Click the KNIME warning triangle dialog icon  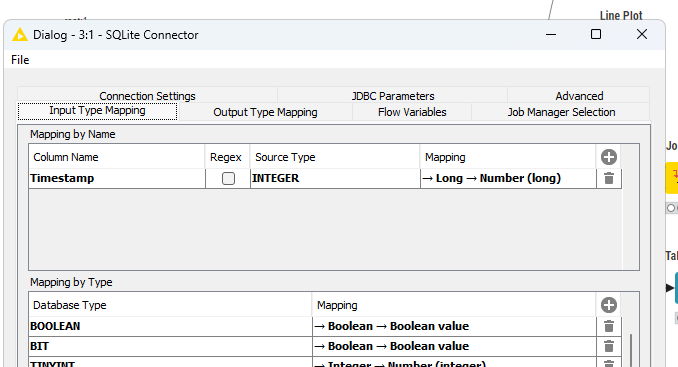20,35
